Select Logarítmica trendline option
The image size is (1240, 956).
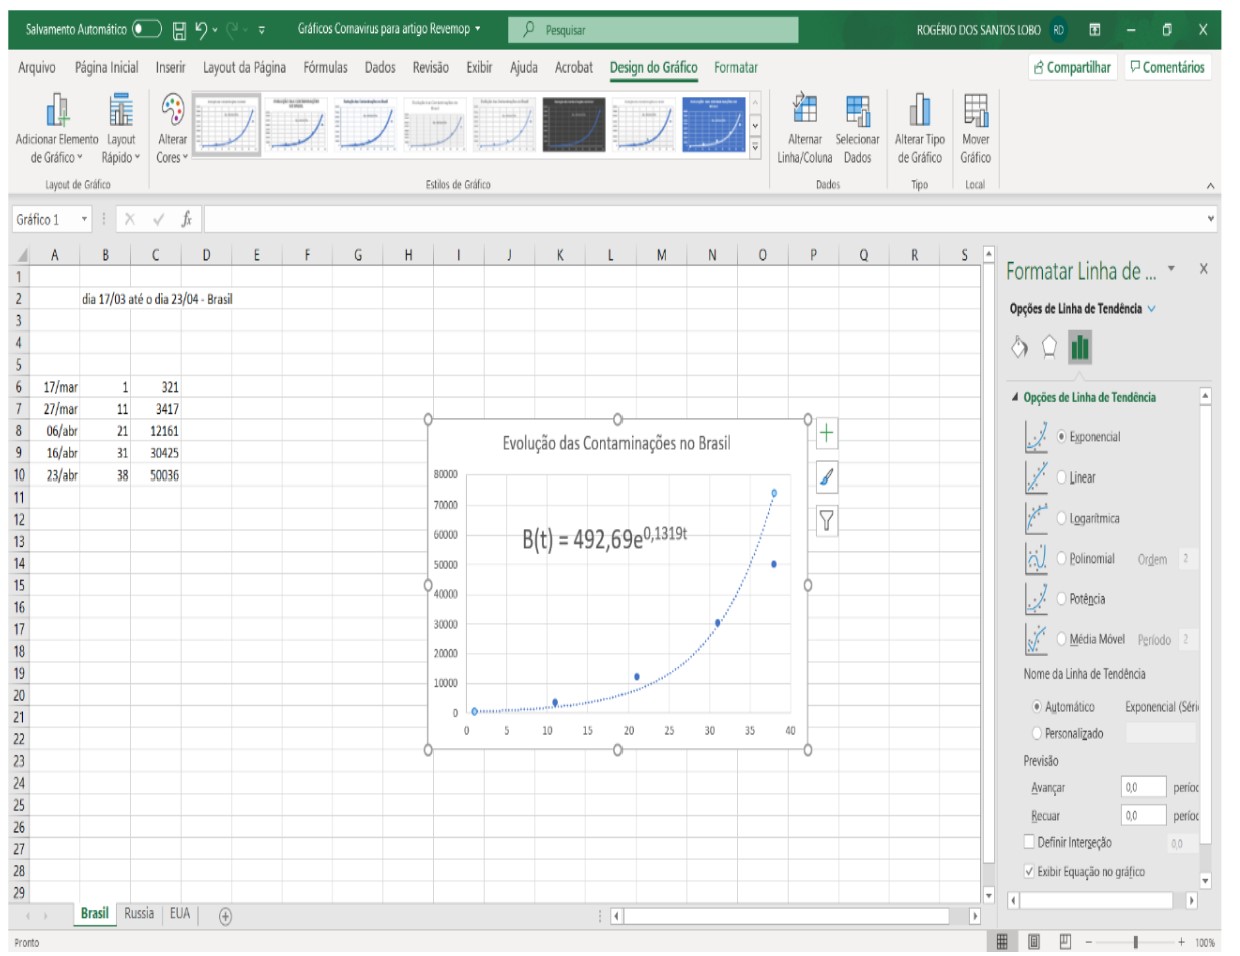[1062, 518]
